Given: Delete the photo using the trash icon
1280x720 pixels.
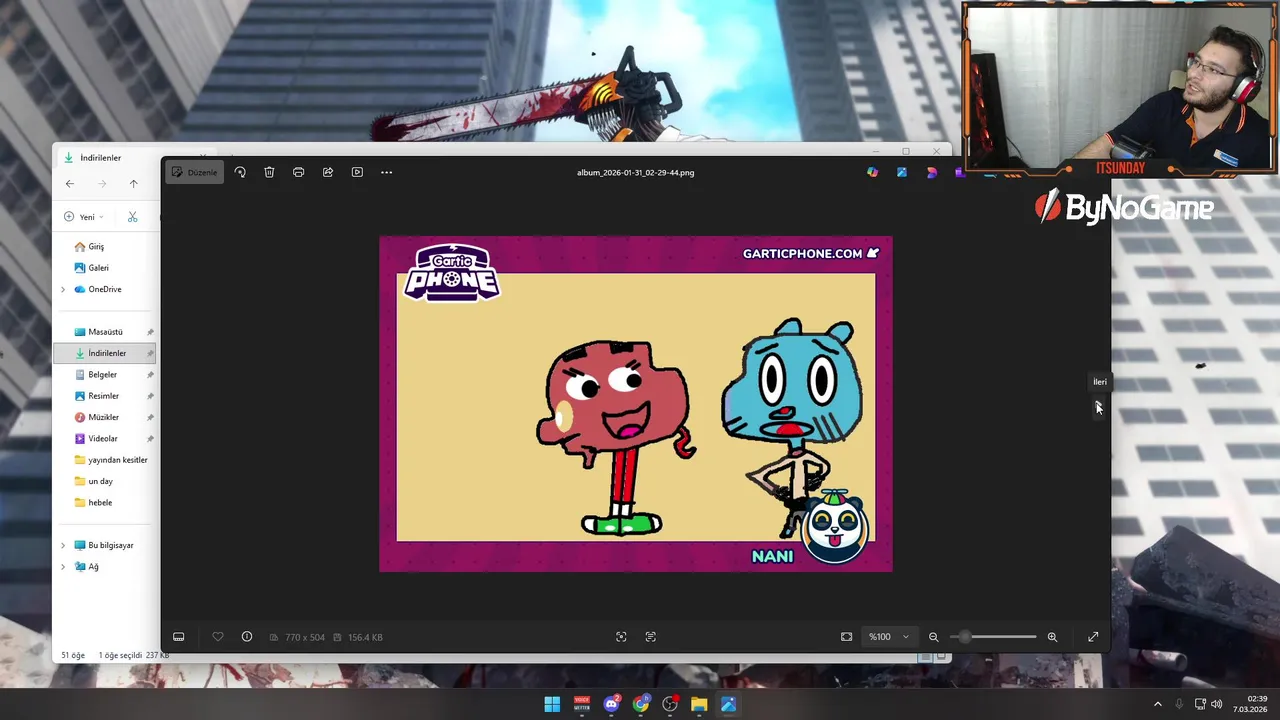Looking at the screenshot, I should point(269,172).
